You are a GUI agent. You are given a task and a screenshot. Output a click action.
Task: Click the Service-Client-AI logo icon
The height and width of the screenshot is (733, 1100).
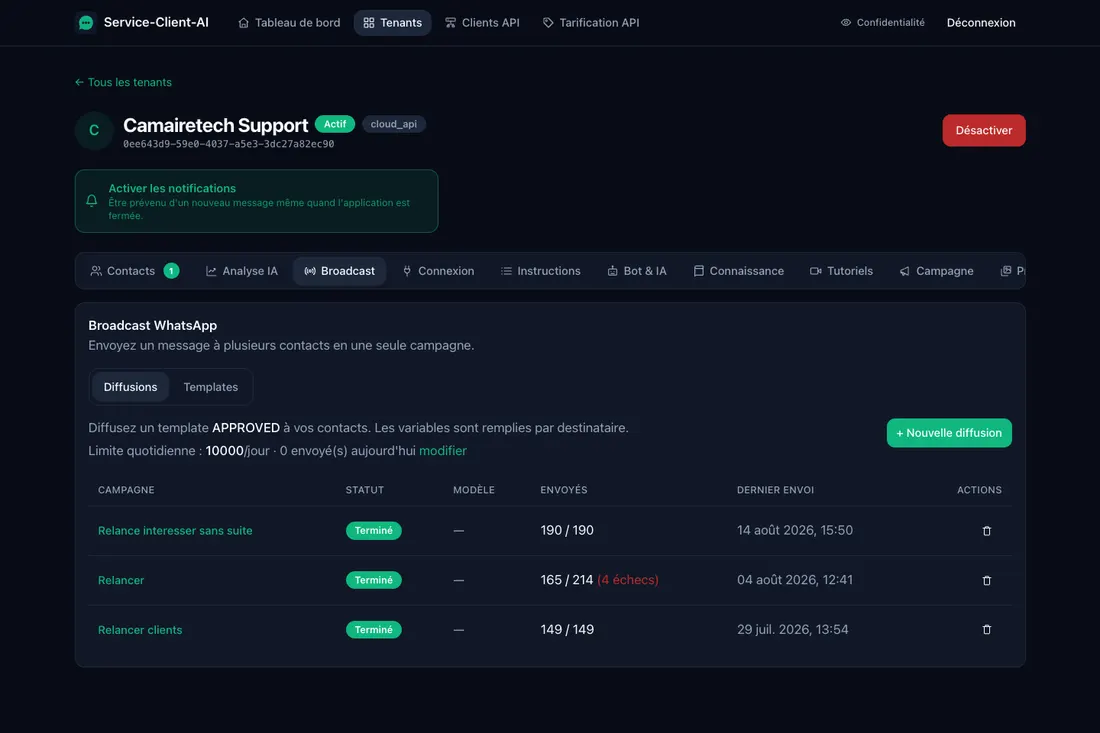click(x=86, y=22)
